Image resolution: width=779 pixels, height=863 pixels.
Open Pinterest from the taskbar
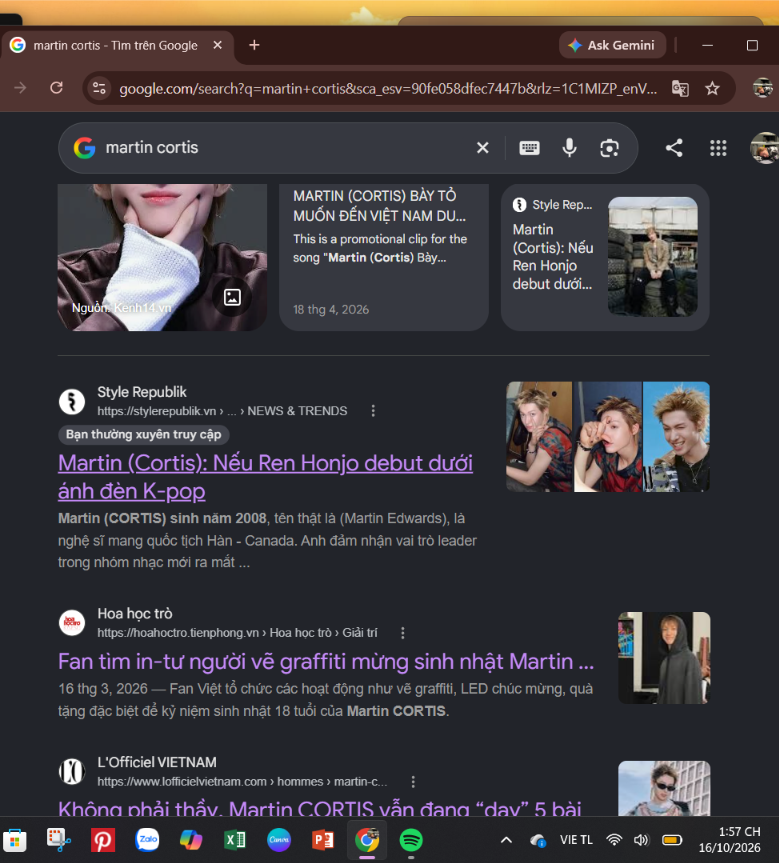coord(102,840)
